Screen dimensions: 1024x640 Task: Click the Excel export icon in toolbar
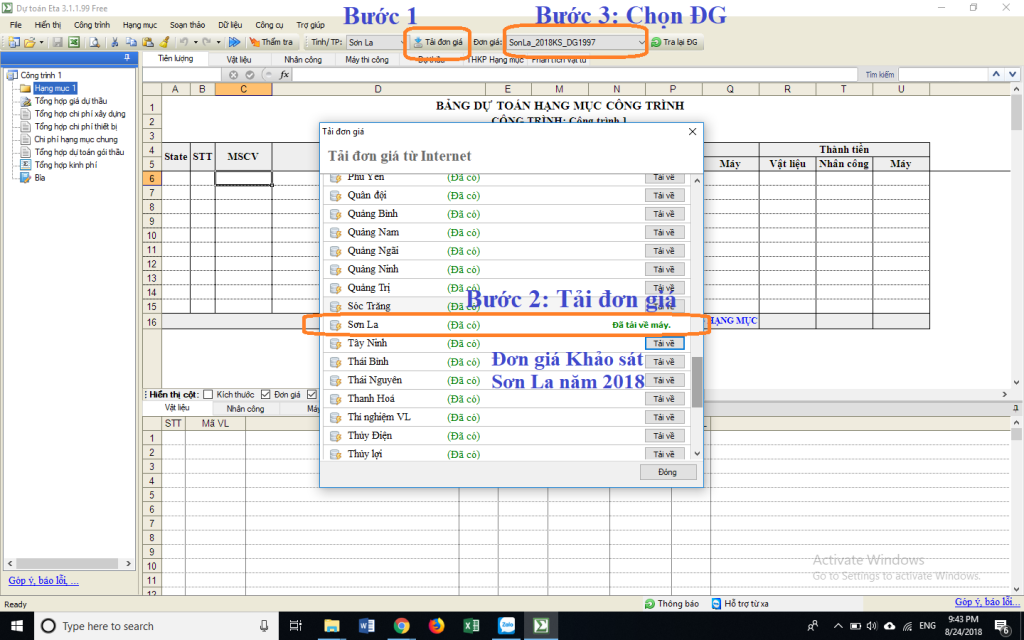point(74,42)
